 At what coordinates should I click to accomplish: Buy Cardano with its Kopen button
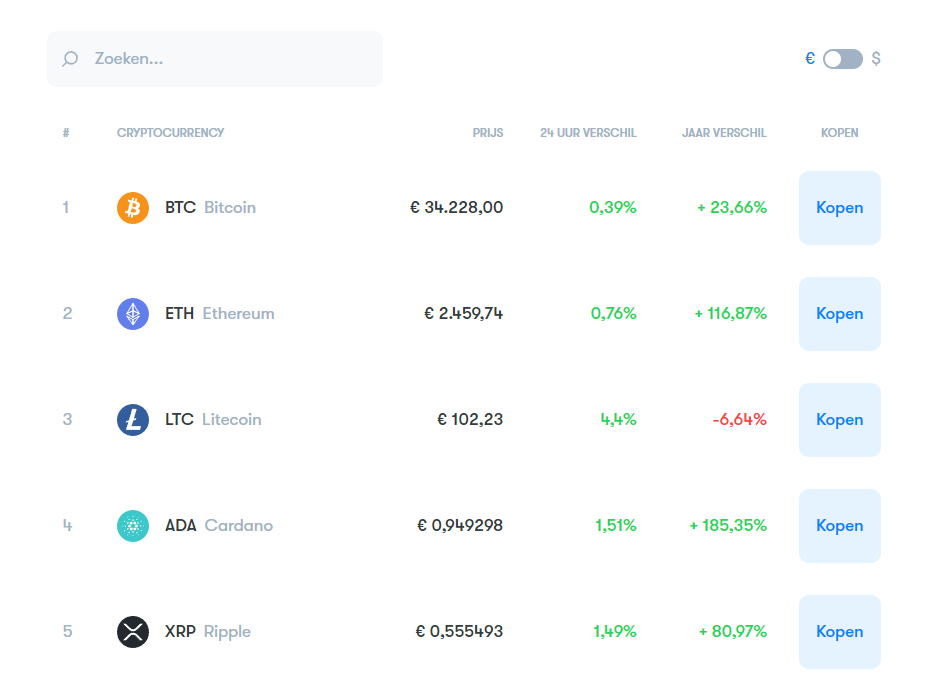coord(840,526)
